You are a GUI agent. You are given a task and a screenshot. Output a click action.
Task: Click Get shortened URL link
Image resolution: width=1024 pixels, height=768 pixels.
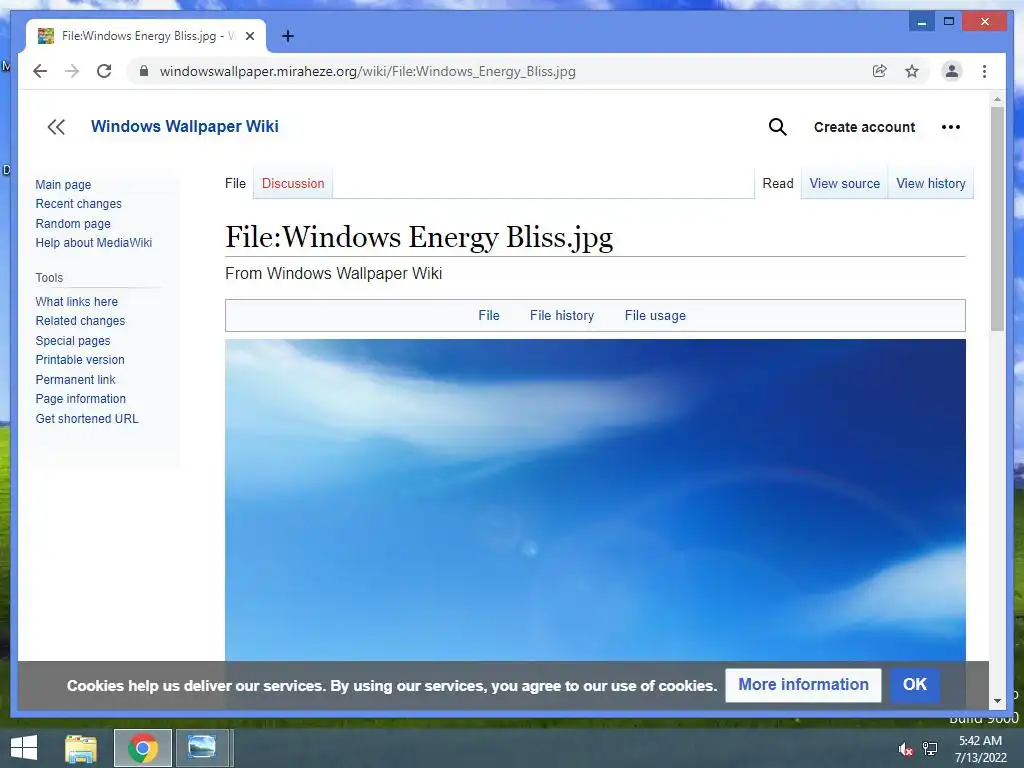click(87, 419)
